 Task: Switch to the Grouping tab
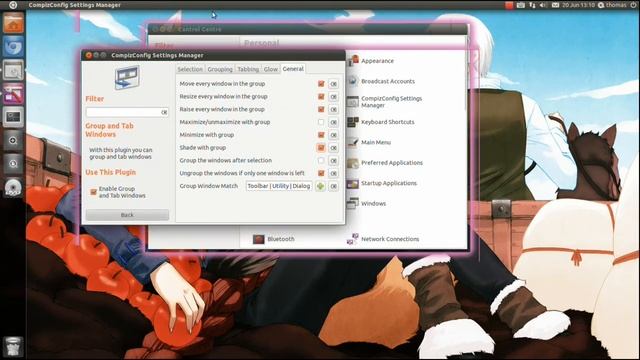click(x=220, y=69)
